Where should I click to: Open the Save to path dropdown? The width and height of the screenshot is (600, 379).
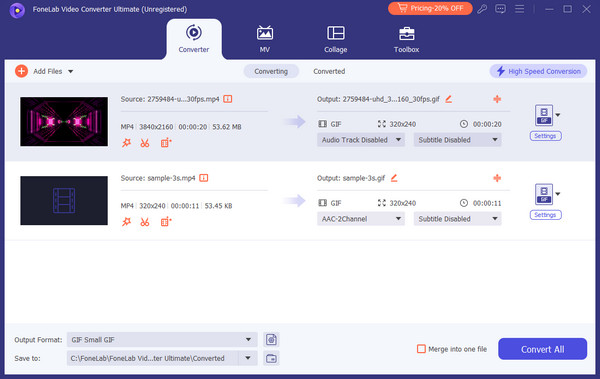pyautogui.click(x=248, y=358)
